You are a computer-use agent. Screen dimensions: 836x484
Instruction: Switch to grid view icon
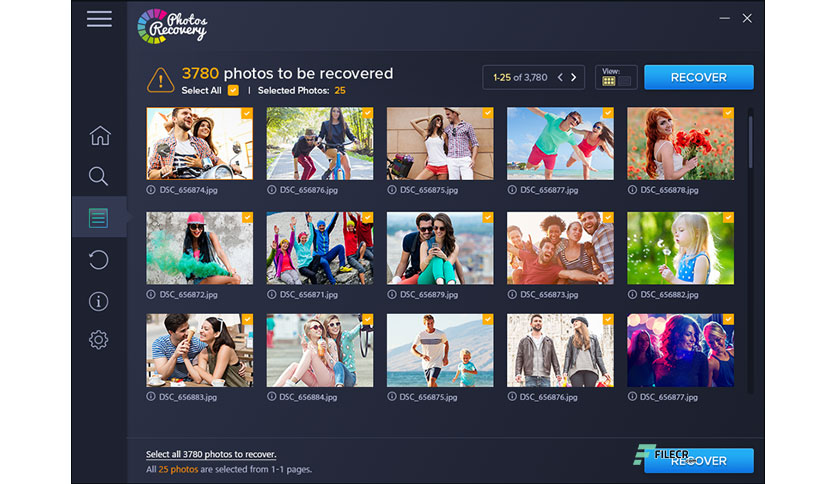coord(608,81)
